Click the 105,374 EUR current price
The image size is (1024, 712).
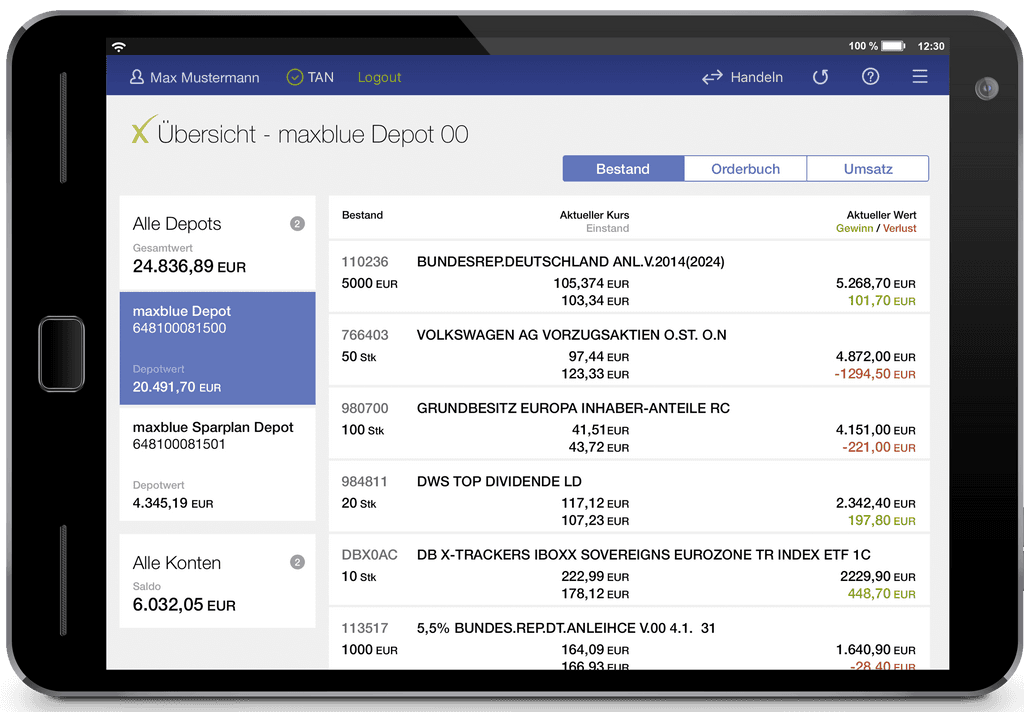pyautogui.click(x=592, y=283)
